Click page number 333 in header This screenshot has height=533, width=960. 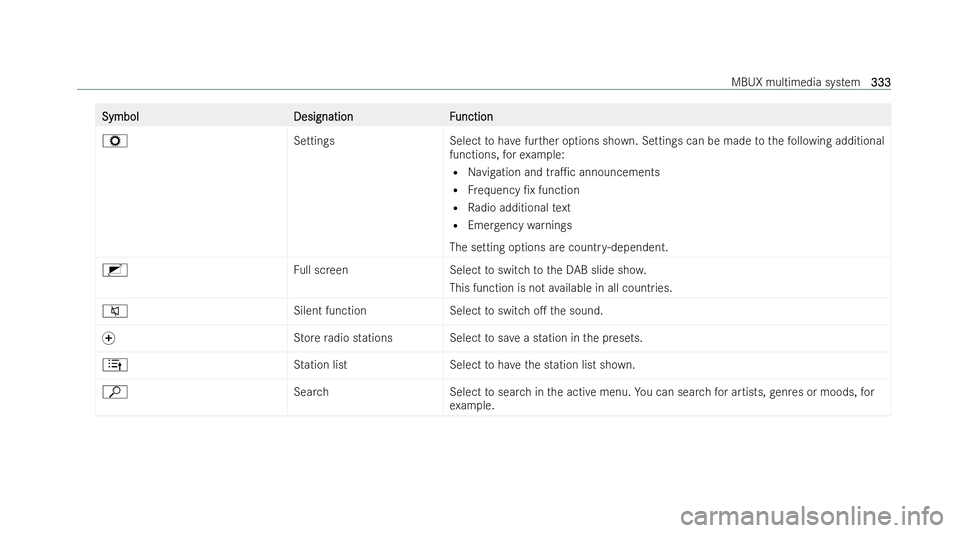(x=880, y=82)
